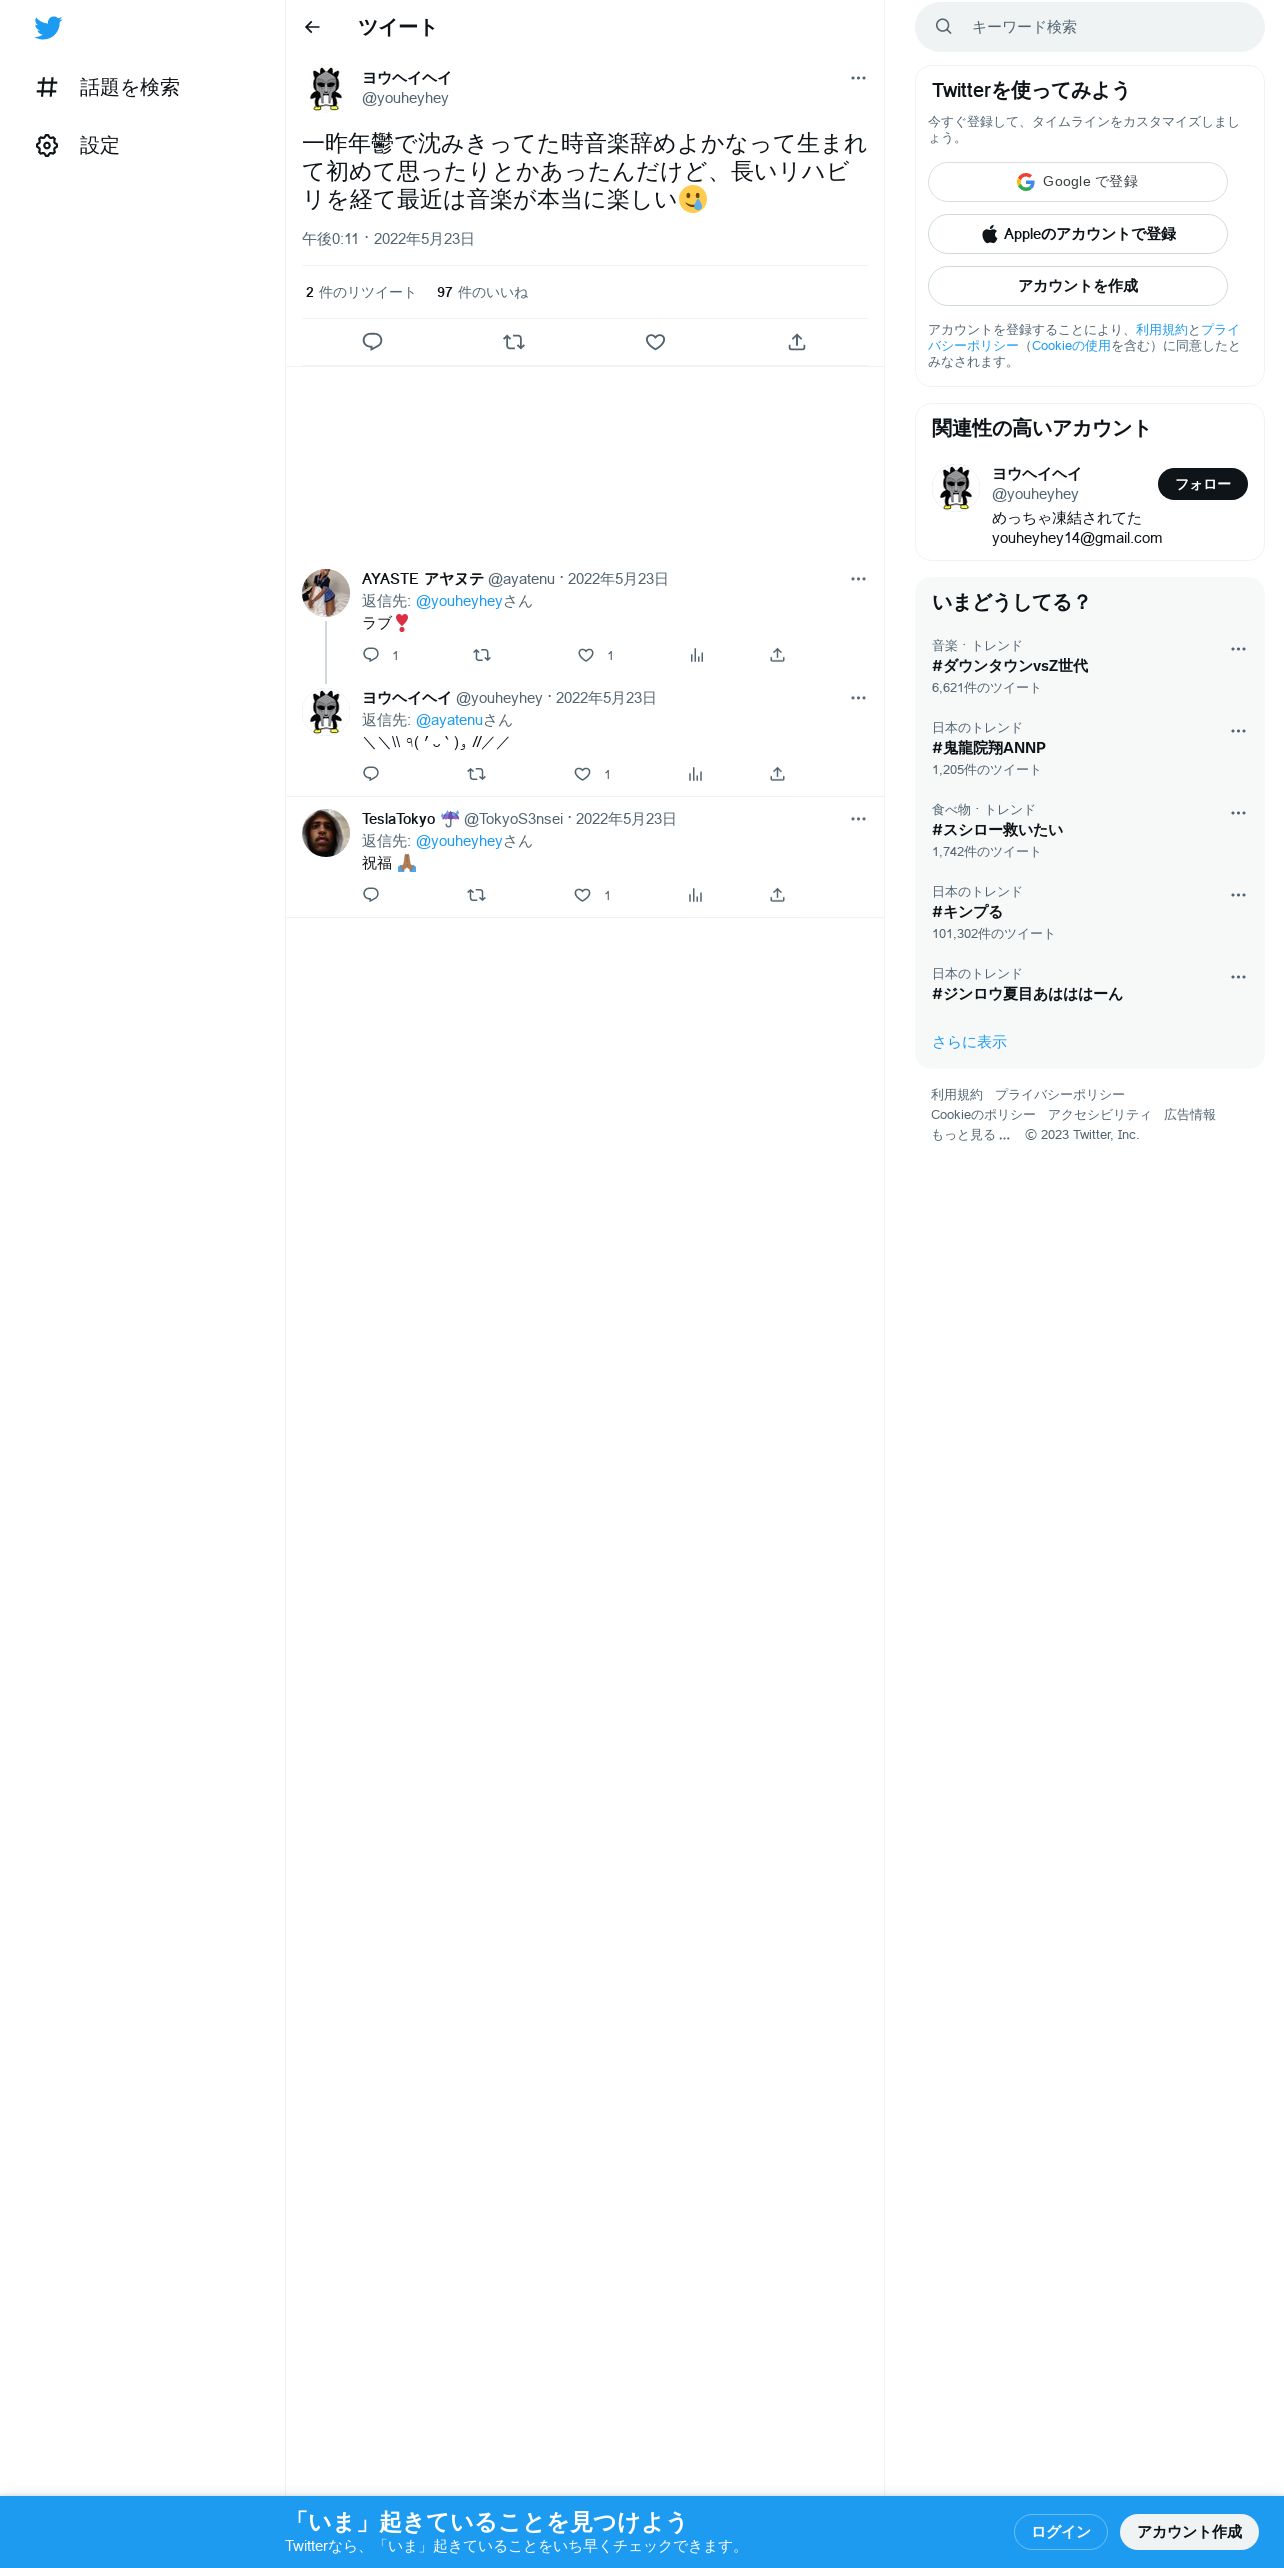The image size is (1284, 2568).
Task: Open the 設定 settings menu item
Action: (78, 146)
